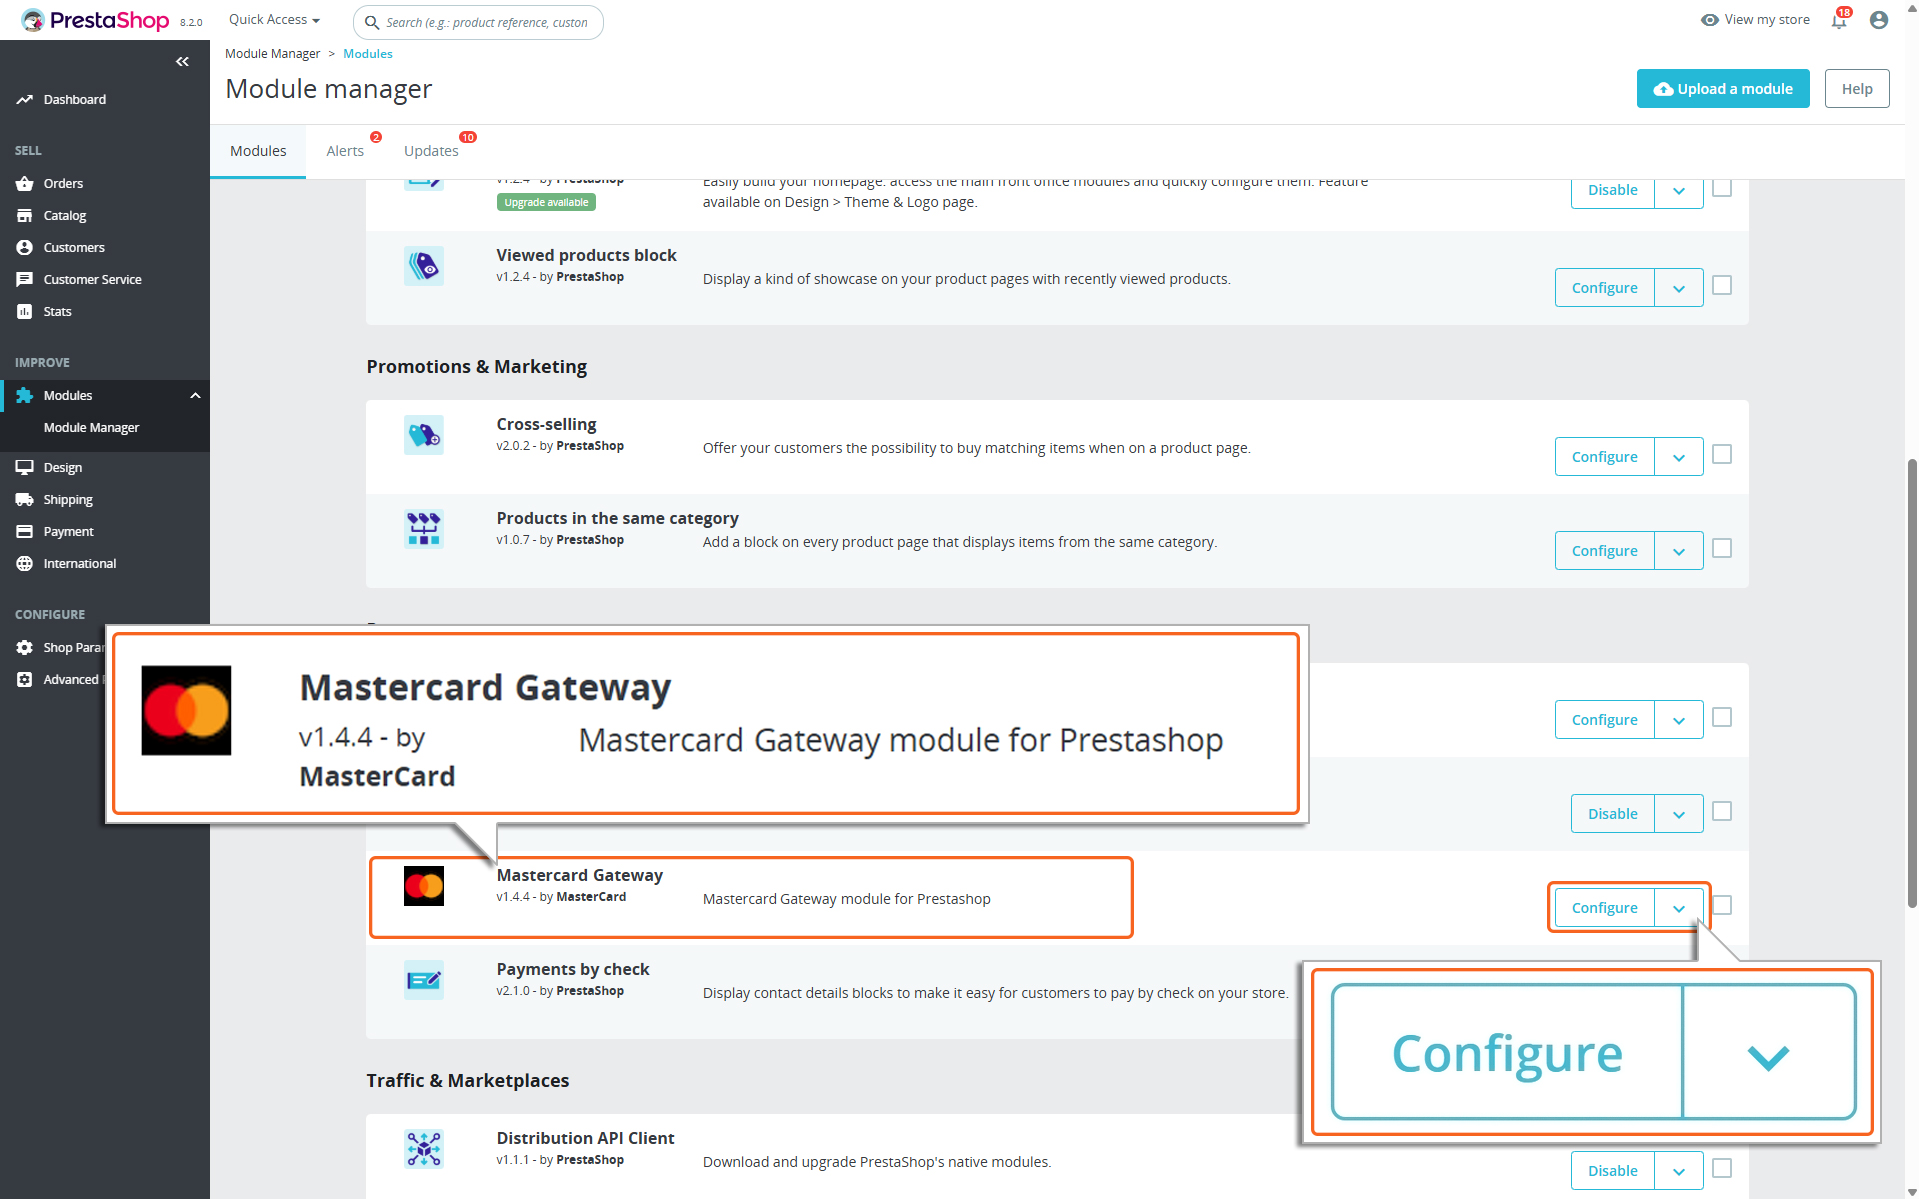The width and height of the screenshot is (1919, 1199).
Task: Click the Advanced Parameters icon
Action: tap(25, 680)
